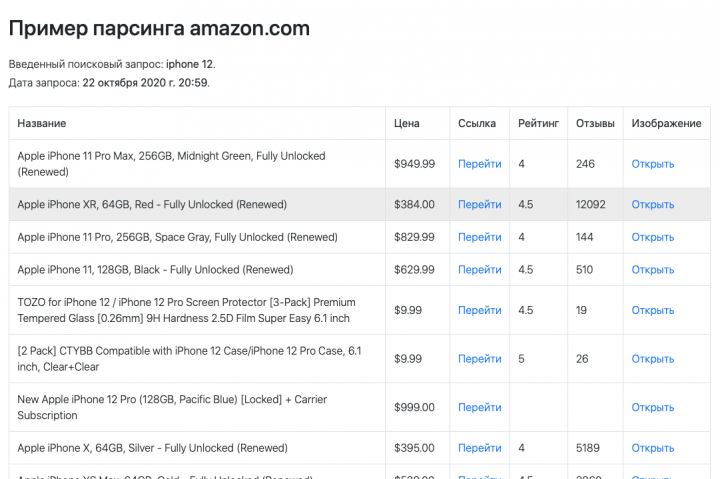Click the price $829.99
This screenshot has width=720, height=479.
pyautogui.click(x=414, y=237)
